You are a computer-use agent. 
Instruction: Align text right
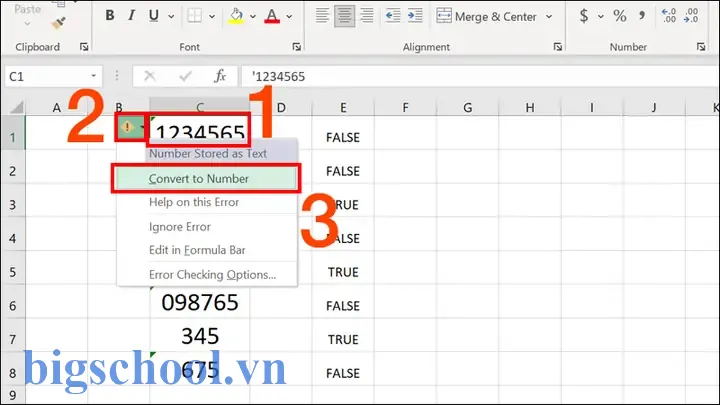[366, 16]
